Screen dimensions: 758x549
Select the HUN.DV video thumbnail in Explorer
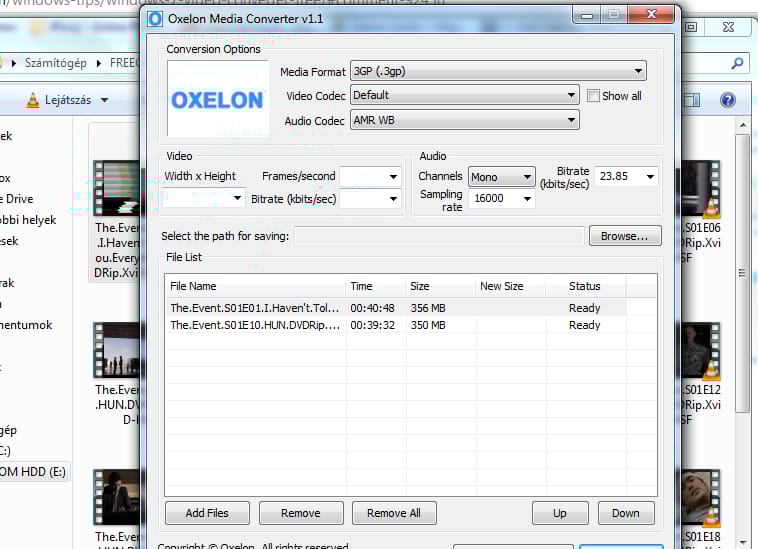click(x=117, y=350)
